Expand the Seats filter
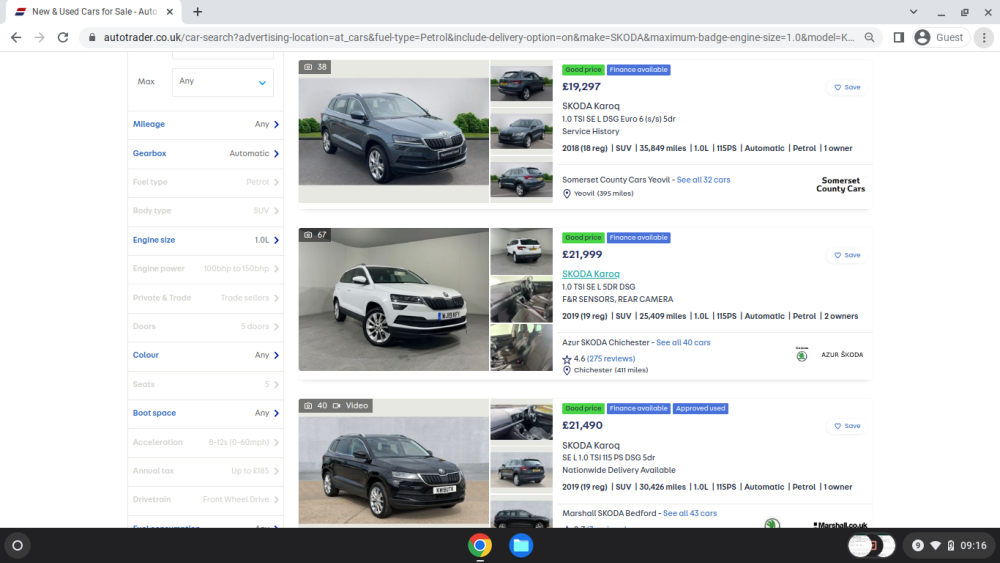1000x563 pixels. (x=205, y=384)
